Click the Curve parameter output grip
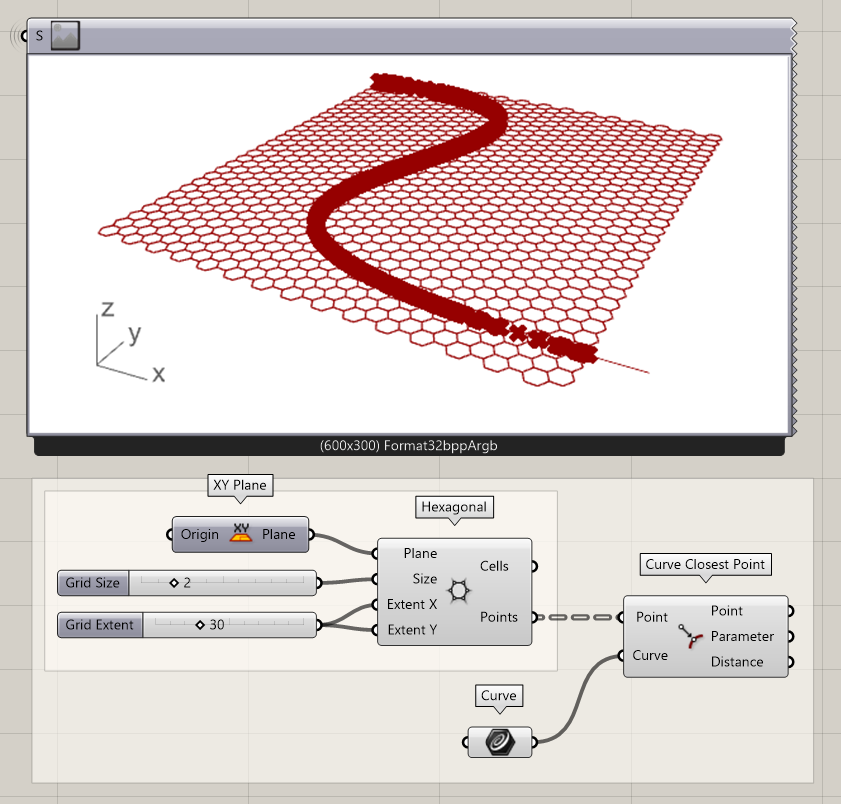841x804 pixels. pos(534,742)
